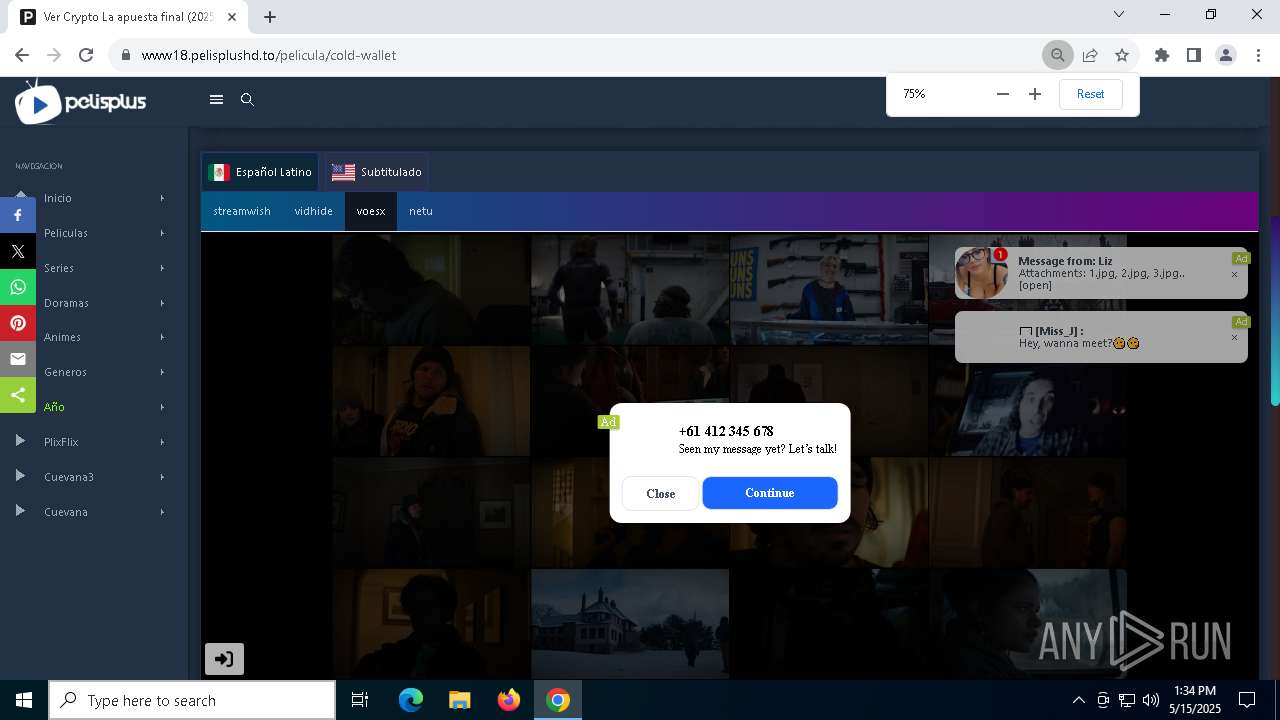Switch to netu server
Viewport: 1280px width, 720px height.
[421, 211]
